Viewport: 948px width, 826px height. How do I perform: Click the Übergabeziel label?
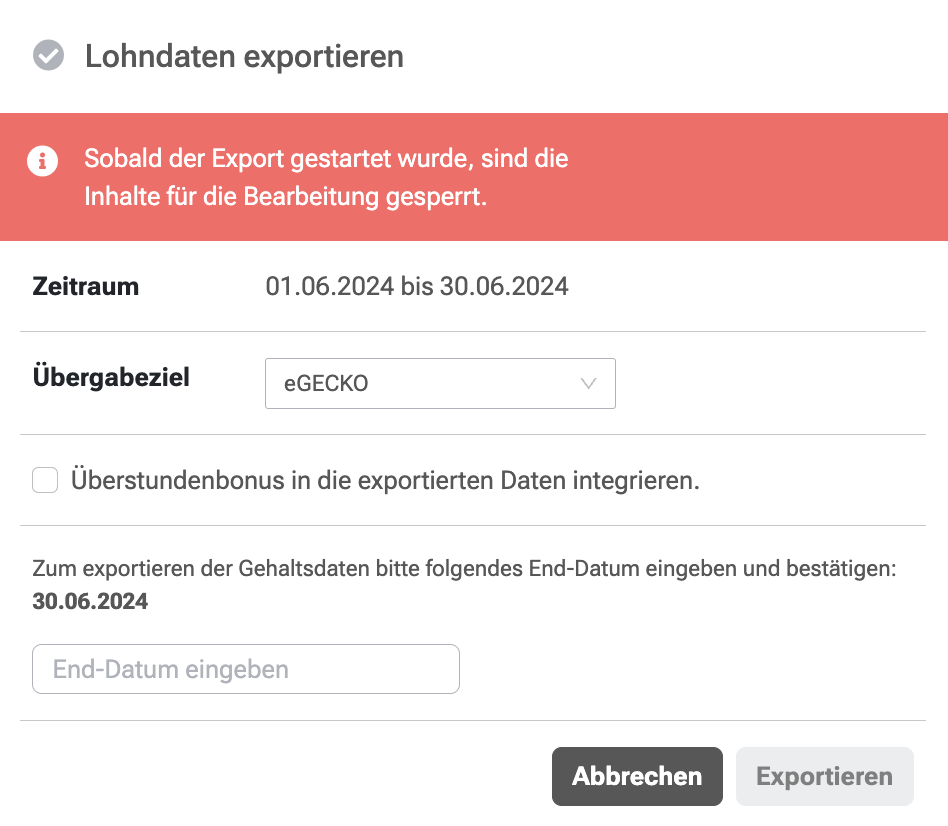[111, 377]
